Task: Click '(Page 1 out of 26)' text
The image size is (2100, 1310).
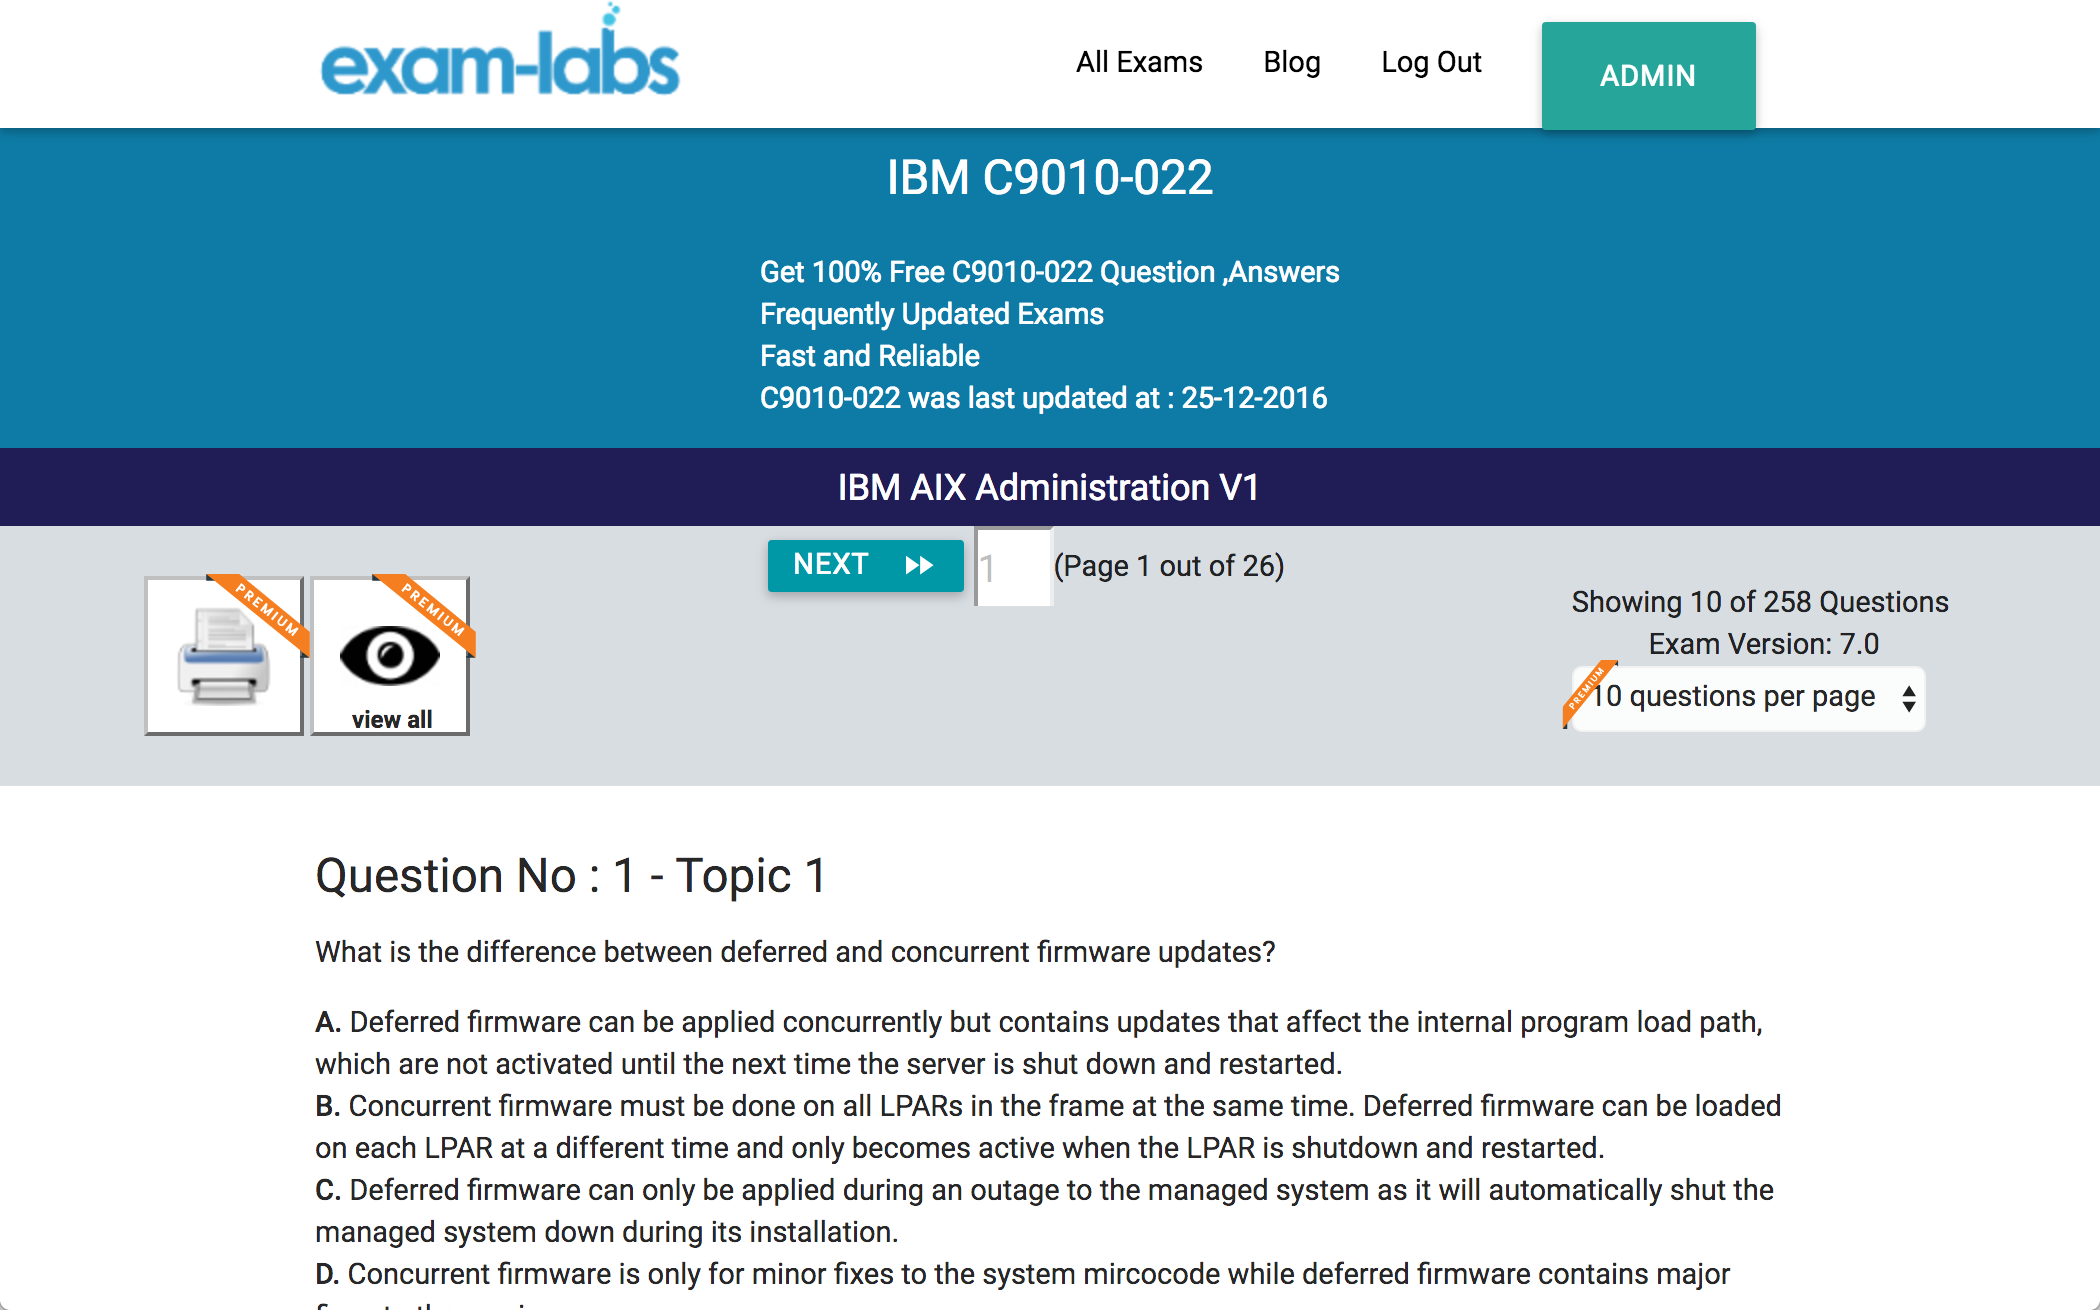Action: tap(1169, 566)
